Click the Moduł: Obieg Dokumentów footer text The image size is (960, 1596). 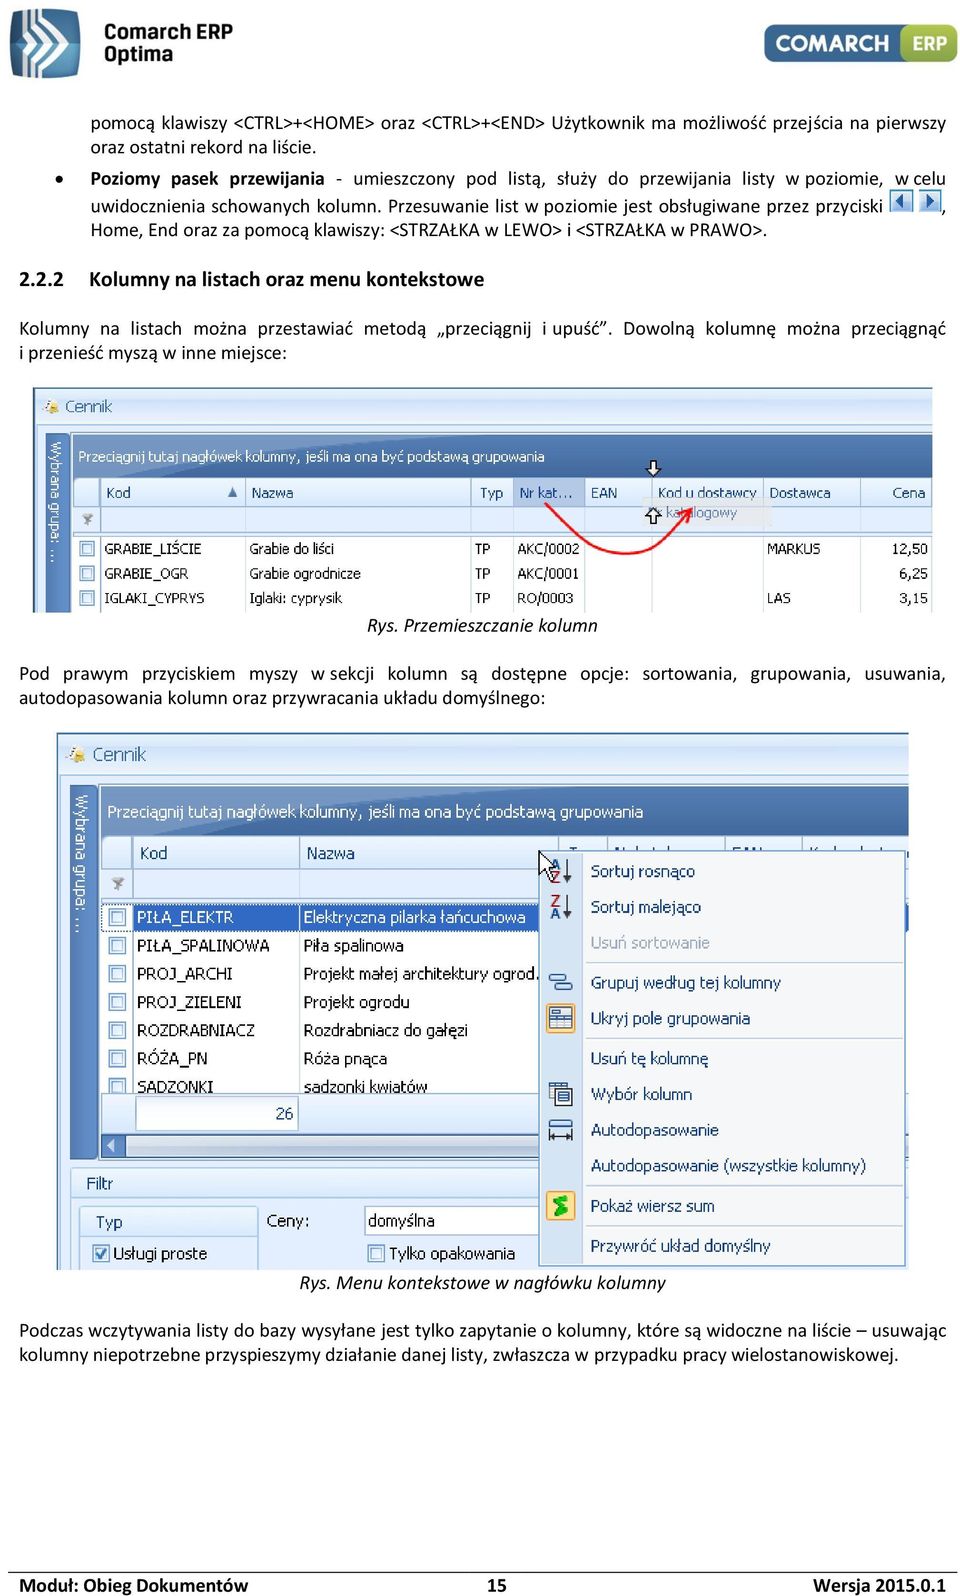click(134, 1584)
